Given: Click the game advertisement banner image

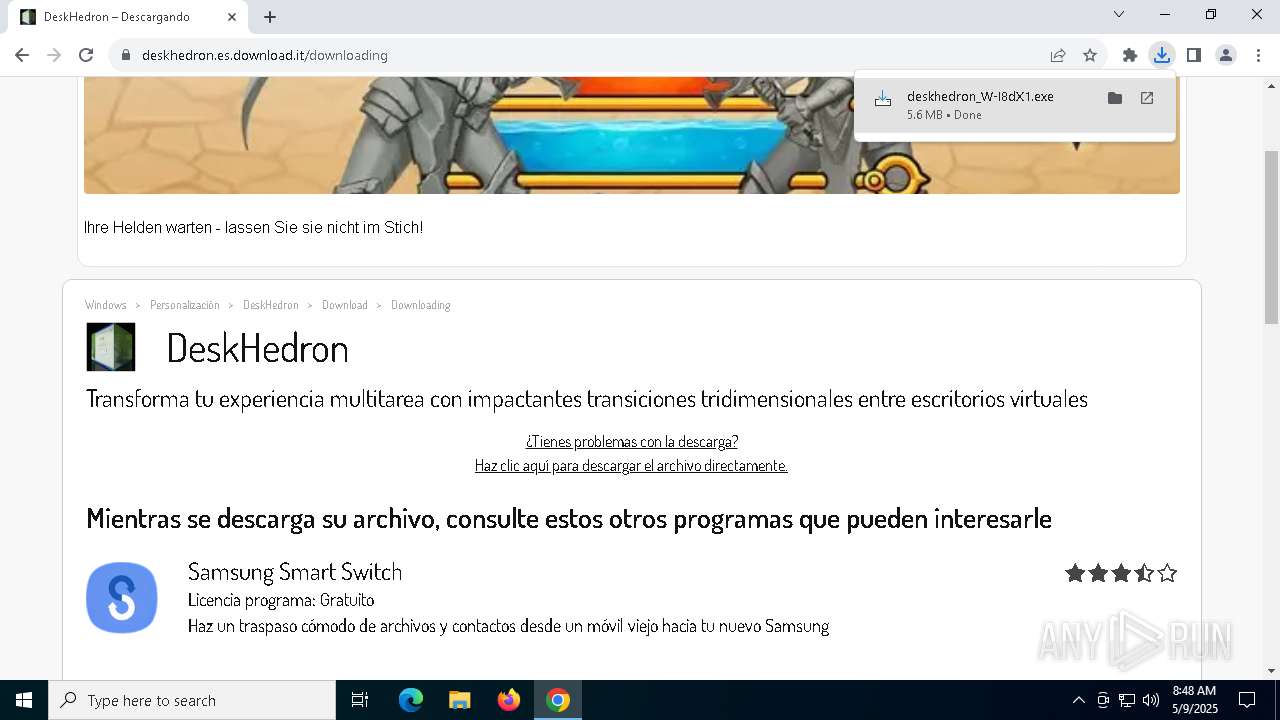Looking at the screenshot, I should (x=632, y=135).
